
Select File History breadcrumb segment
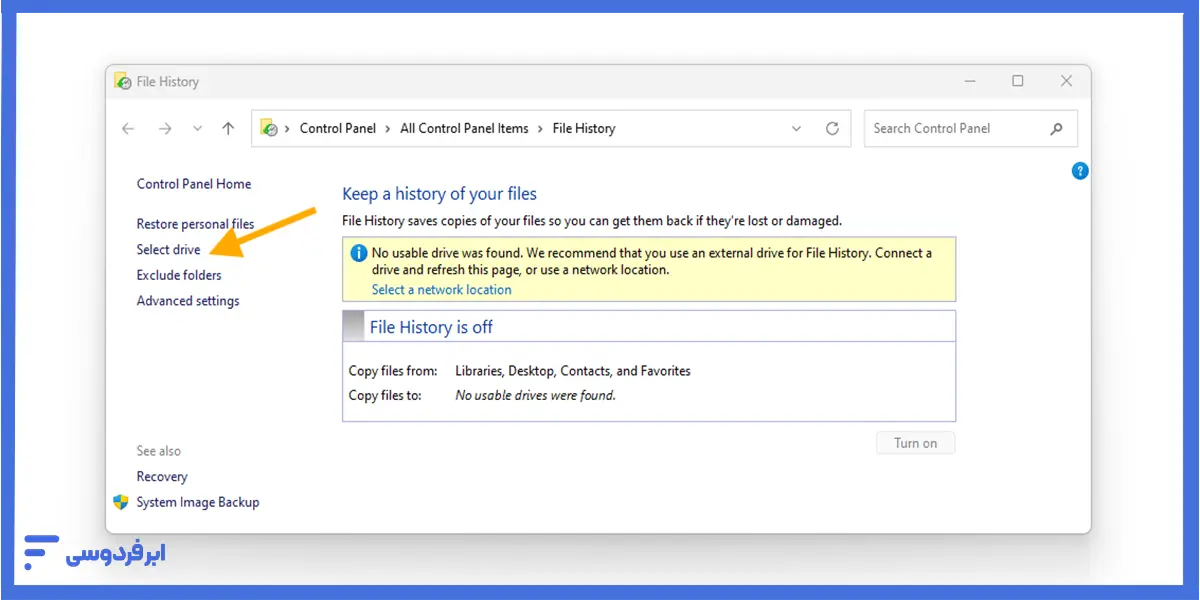pos(584,128)
